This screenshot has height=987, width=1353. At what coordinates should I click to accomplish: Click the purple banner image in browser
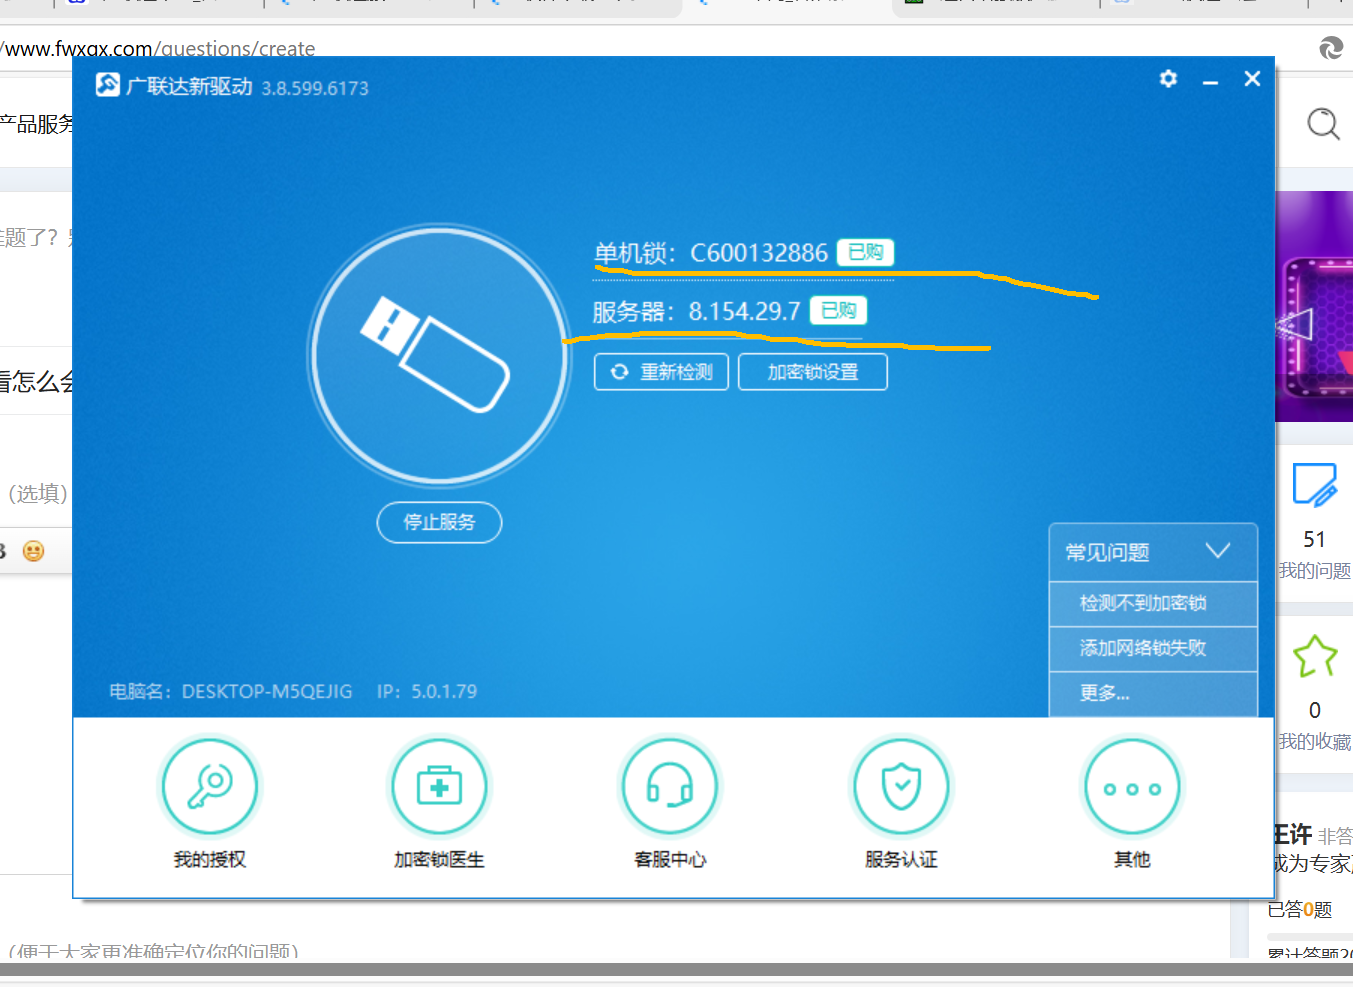click(x=1314, y=307)
